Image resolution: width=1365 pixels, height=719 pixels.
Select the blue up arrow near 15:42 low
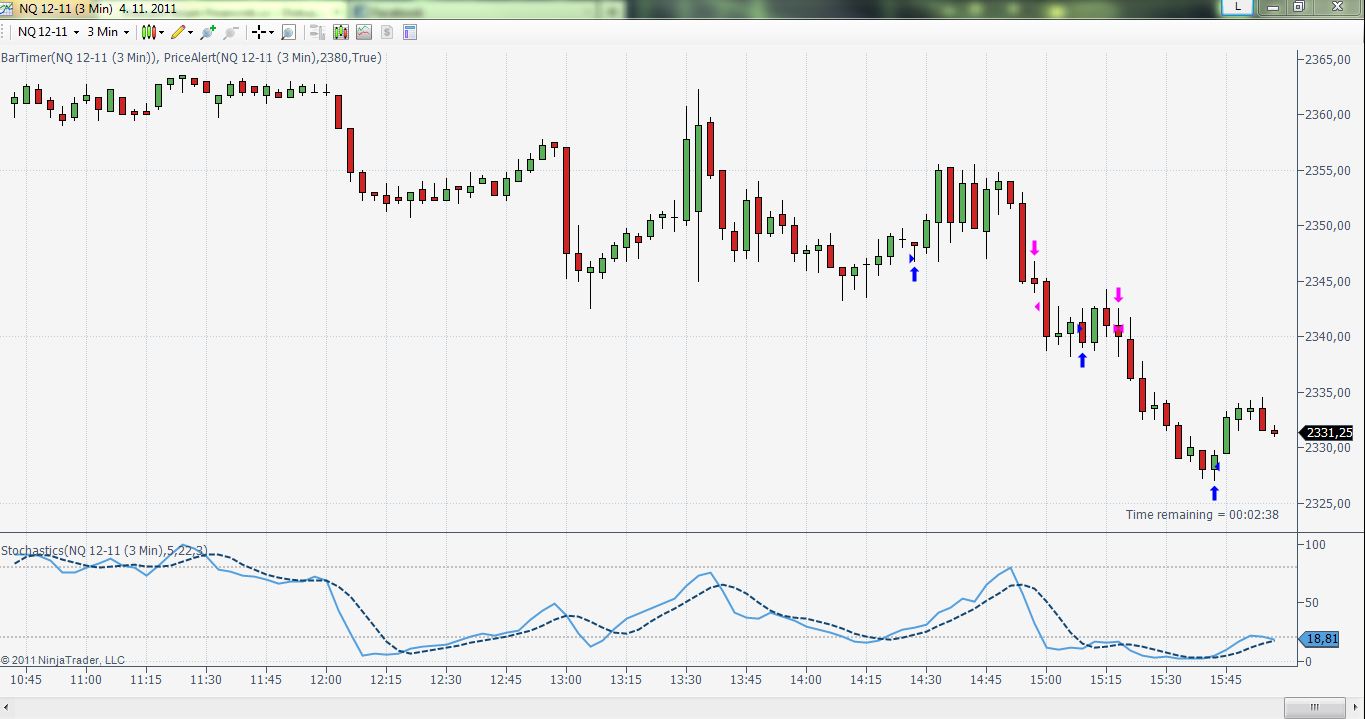(1214, 493)
